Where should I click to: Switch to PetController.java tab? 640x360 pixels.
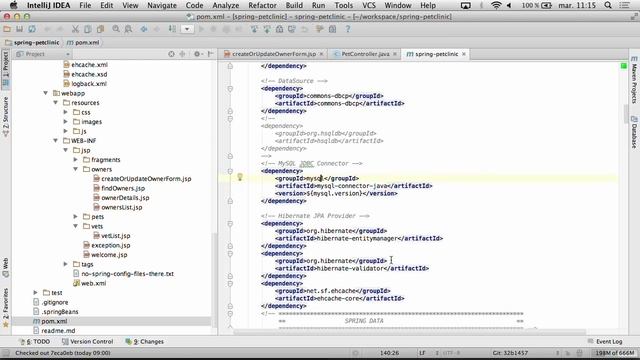pos(365,54)
